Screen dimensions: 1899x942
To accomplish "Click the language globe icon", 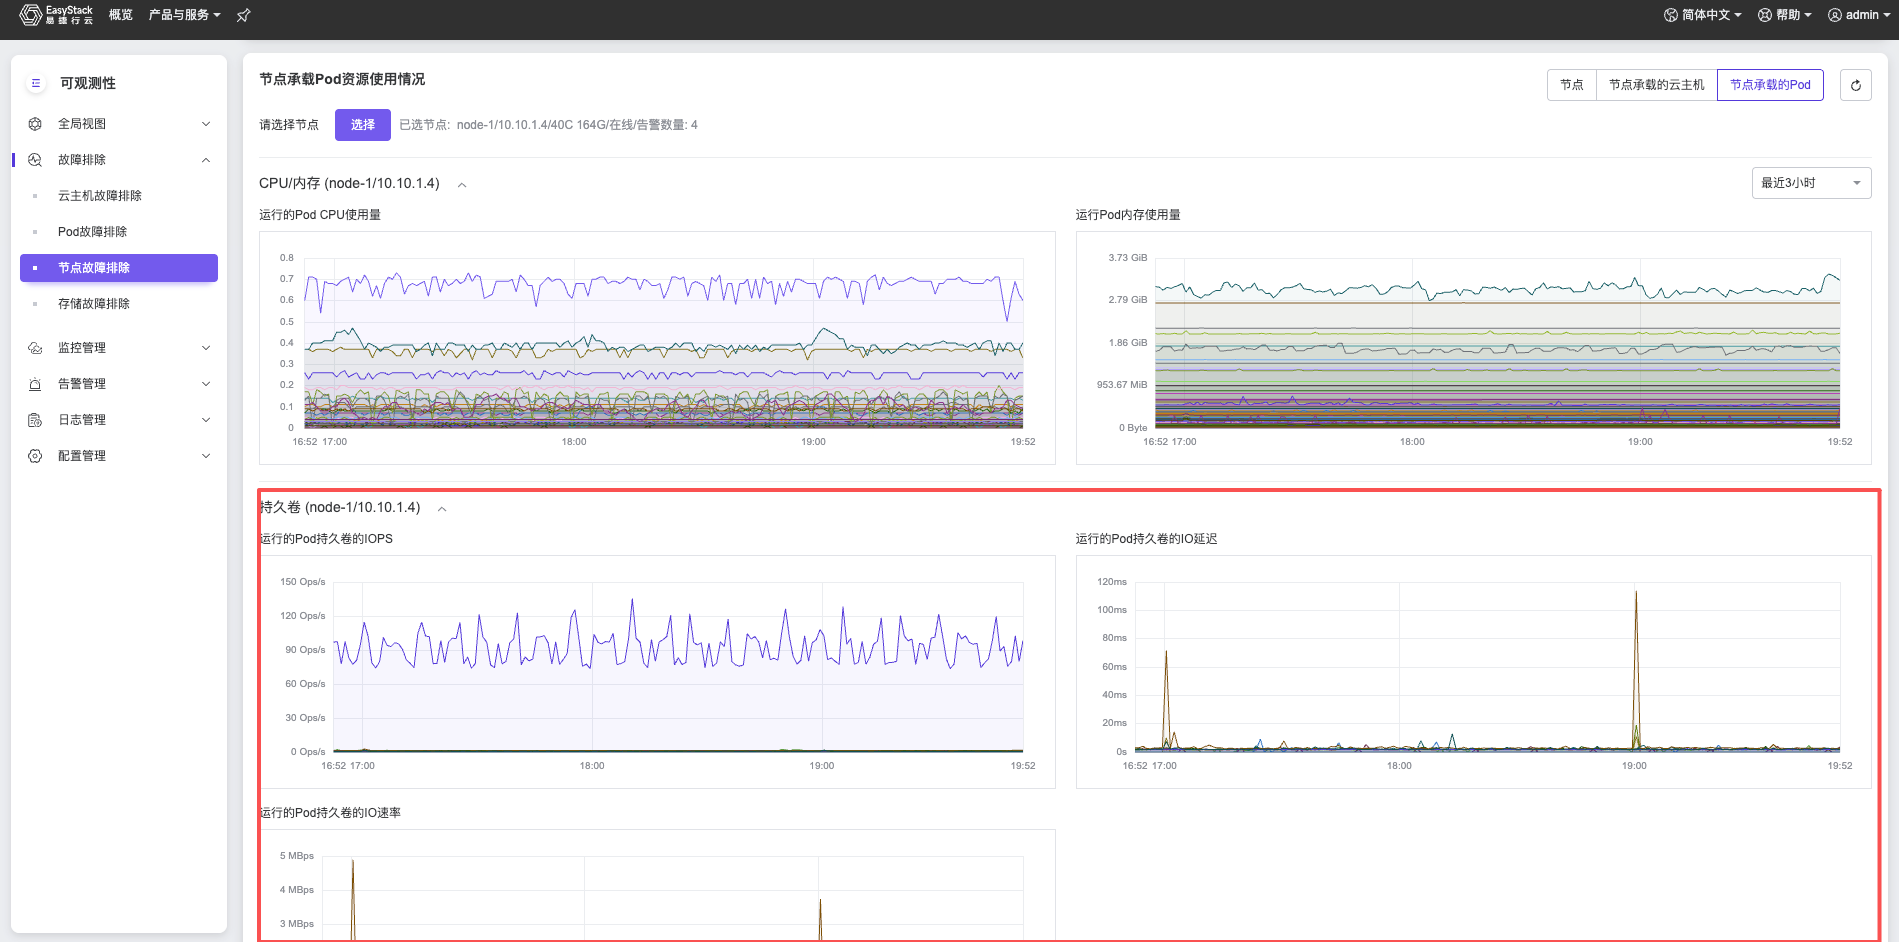I will click(1671, 15).
